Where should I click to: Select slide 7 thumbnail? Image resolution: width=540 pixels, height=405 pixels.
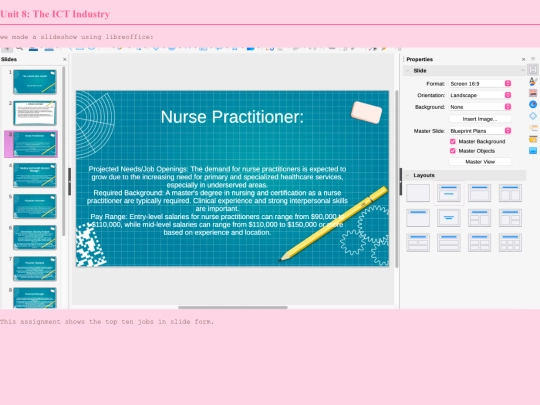tap(35, 269)
